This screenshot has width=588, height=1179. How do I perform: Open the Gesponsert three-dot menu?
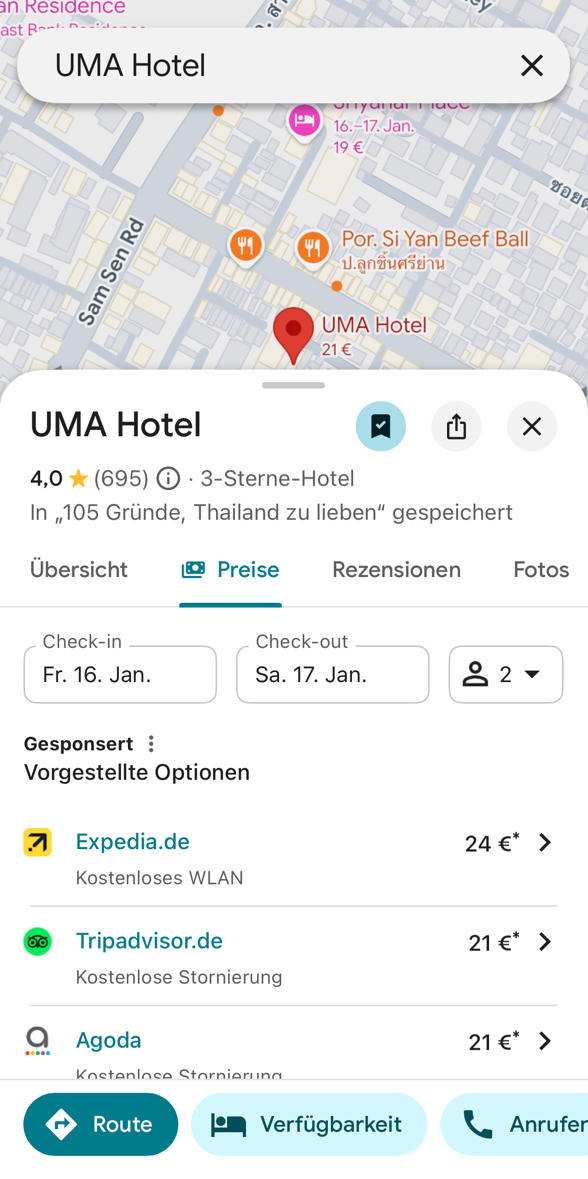pos(151,743)
